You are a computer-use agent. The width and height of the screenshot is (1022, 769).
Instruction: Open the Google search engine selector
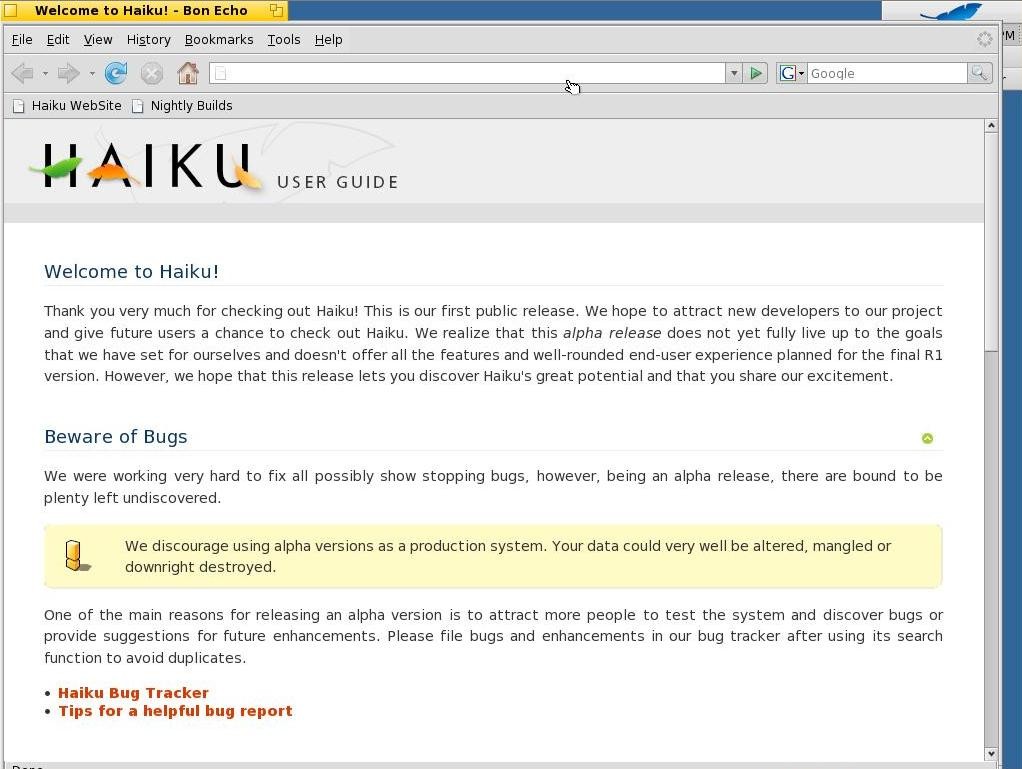click(x=792, y=73)
